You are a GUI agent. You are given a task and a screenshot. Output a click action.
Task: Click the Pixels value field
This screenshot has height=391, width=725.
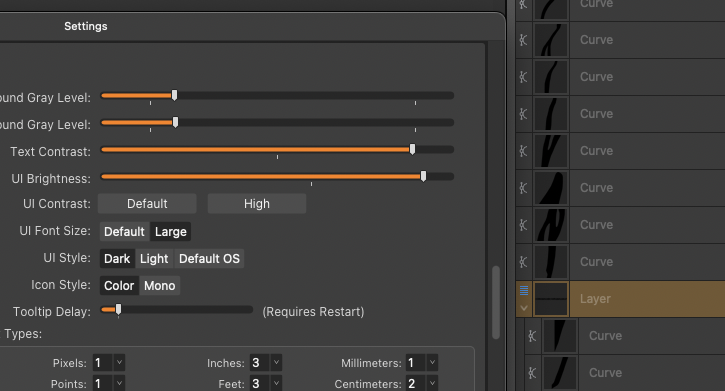tap(103, 363)
